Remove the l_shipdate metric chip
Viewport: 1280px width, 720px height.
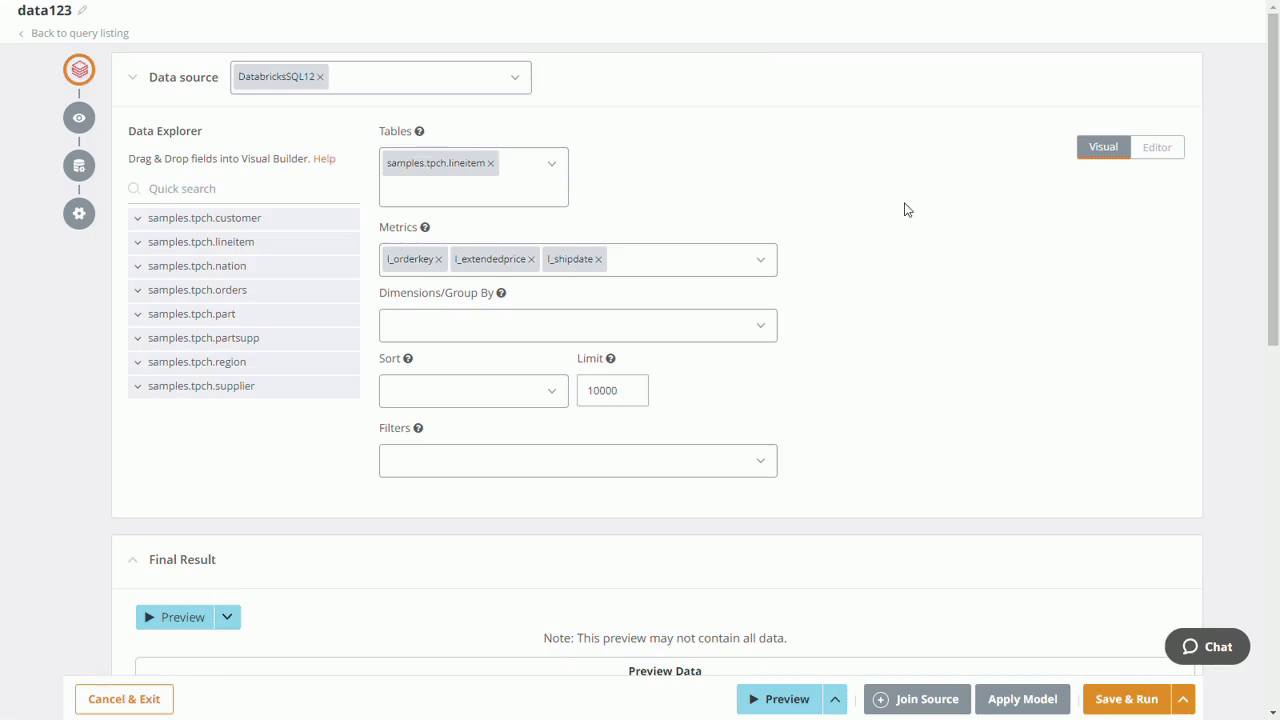(x=598, y=259)
